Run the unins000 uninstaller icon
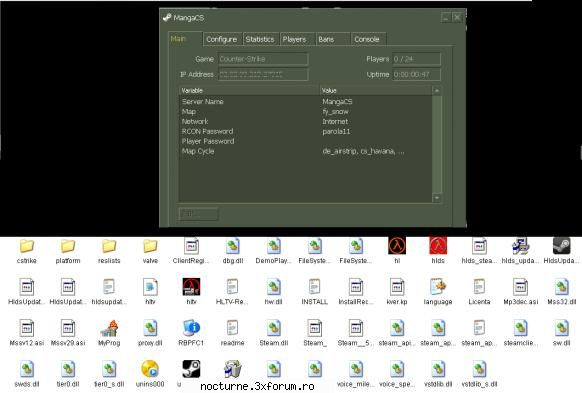The image size is (582, 393). click(150, 369)
